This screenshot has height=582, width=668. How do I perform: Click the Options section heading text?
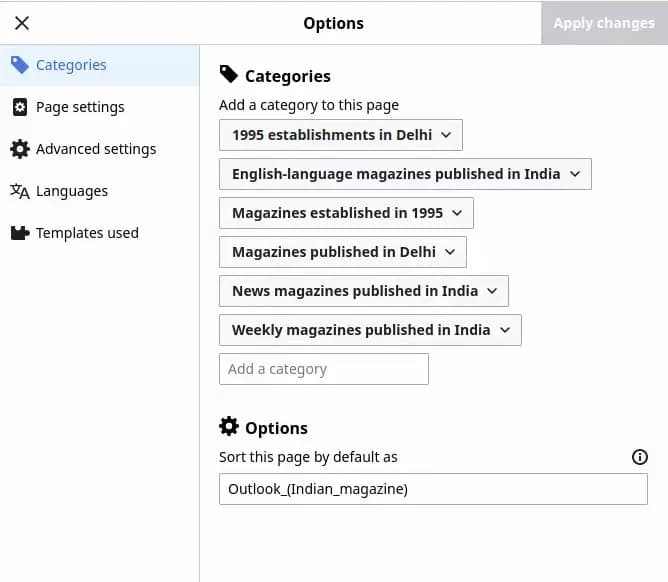click(x=276, y=429)
